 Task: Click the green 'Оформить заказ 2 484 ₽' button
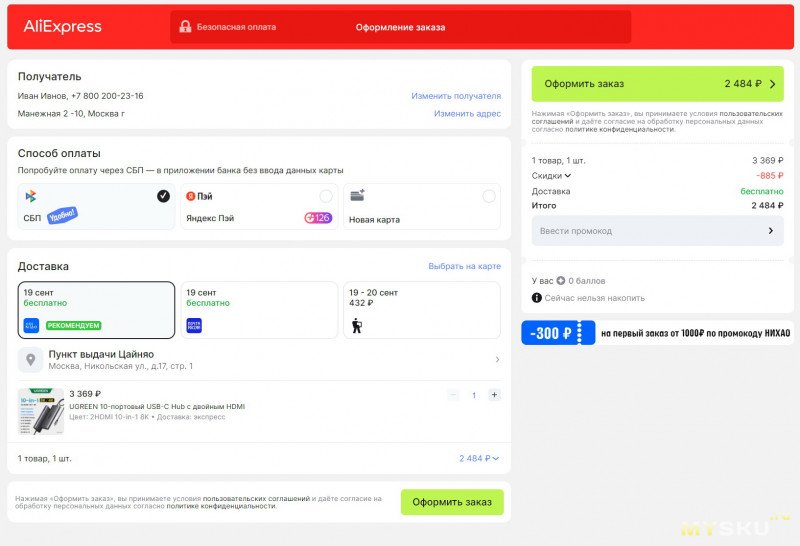(658, 84)
